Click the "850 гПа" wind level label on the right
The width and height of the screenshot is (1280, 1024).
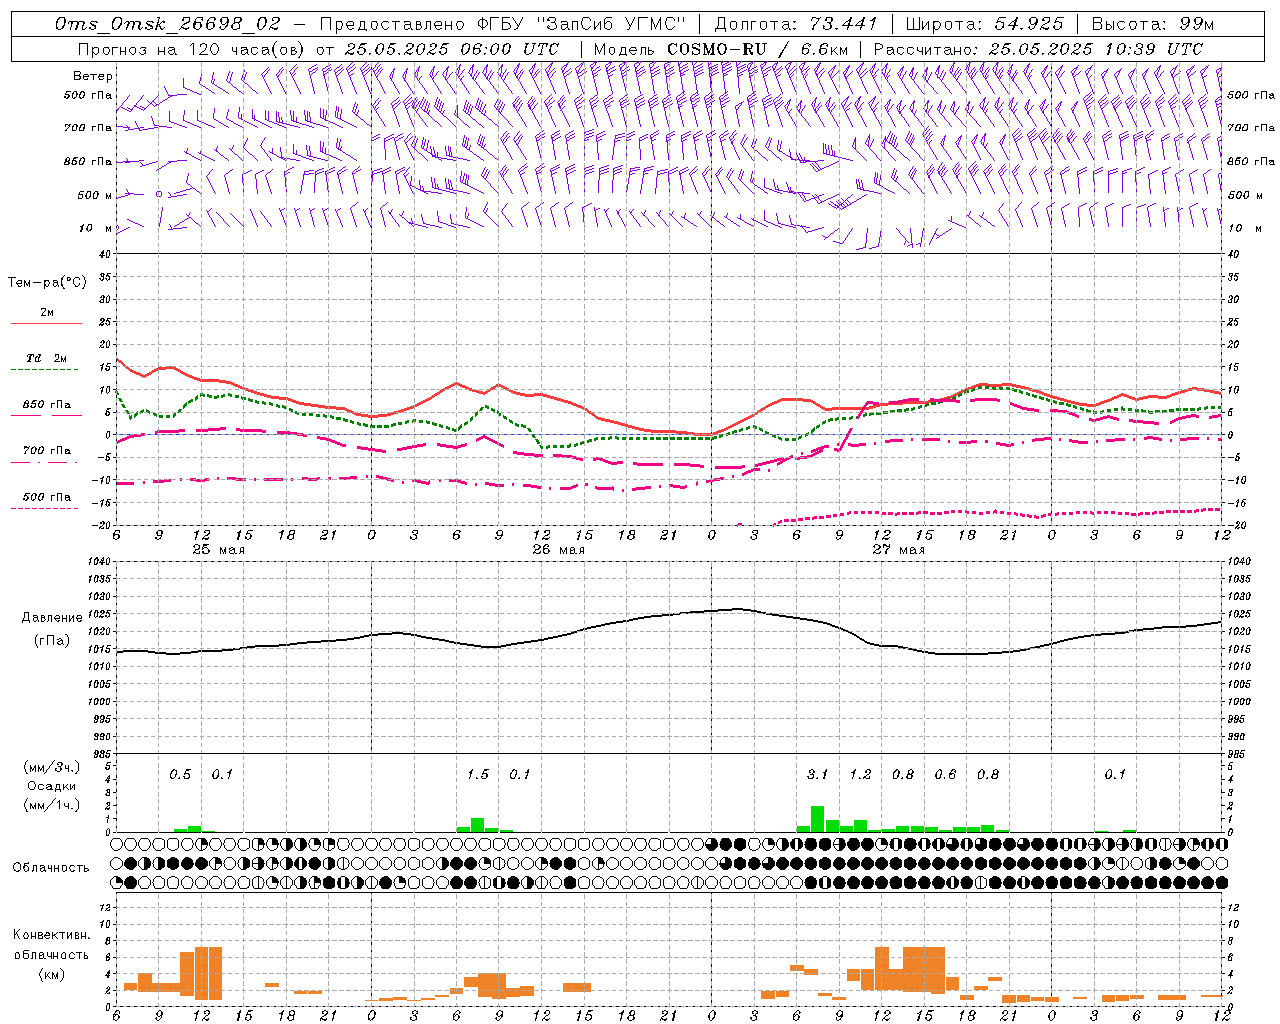[x=1251, y=161]
